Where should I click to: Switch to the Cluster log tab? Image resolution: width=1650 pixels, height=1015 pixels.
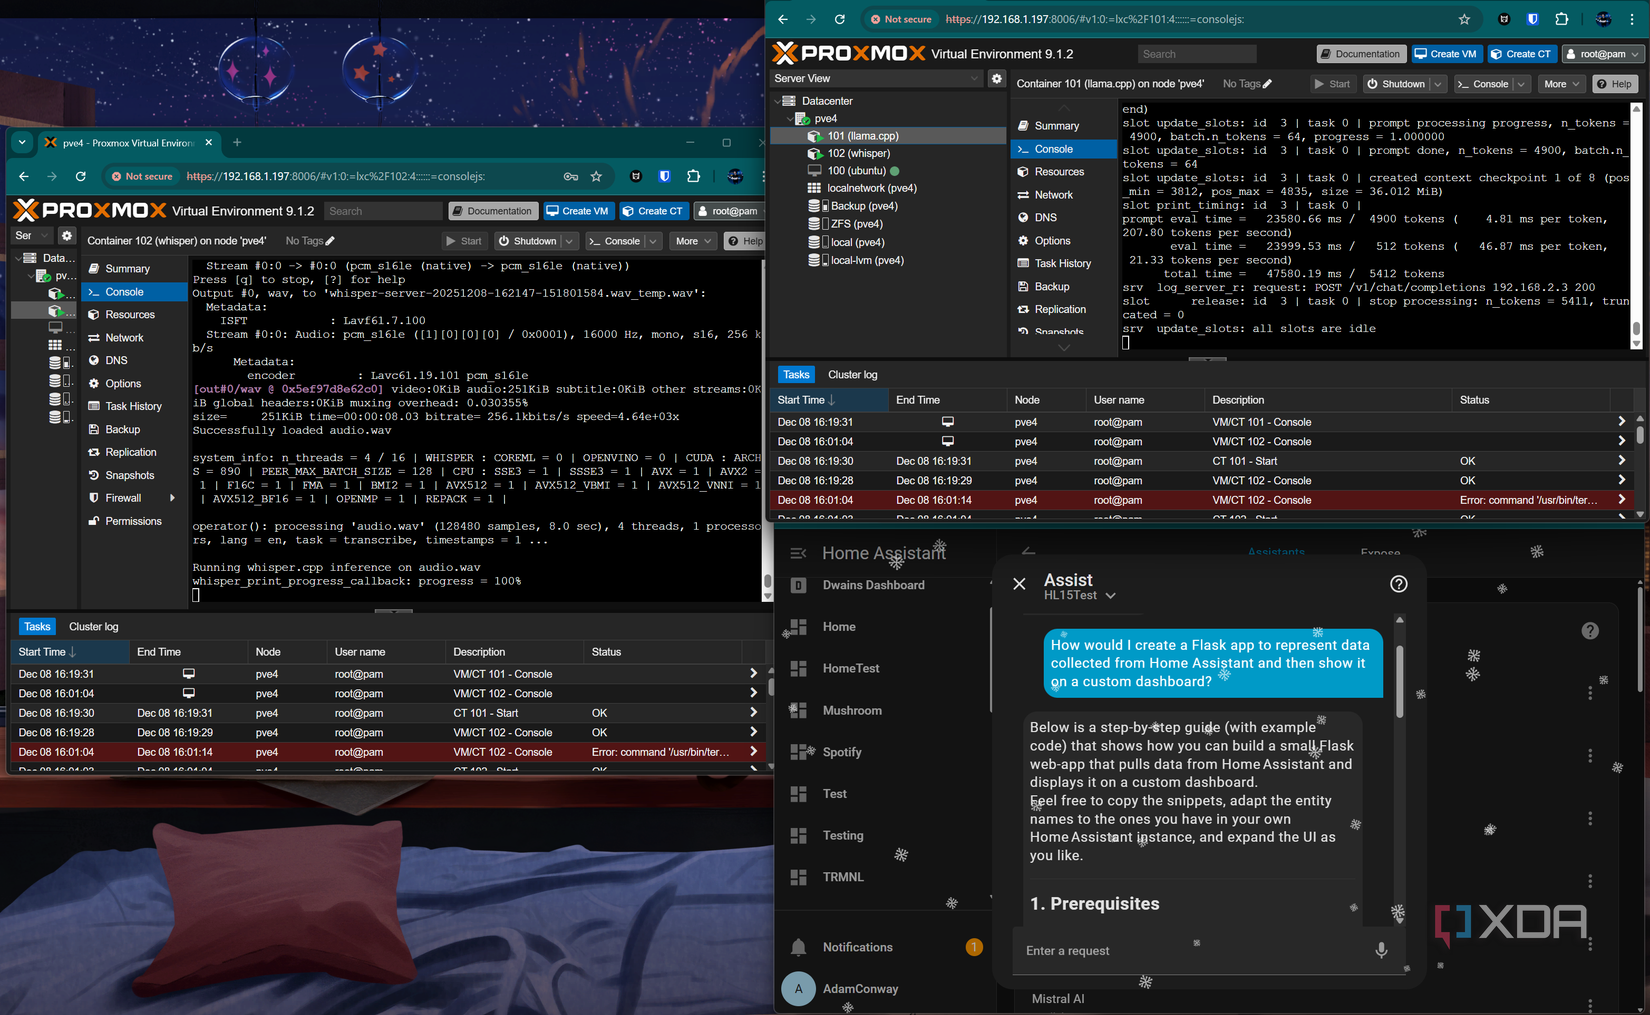(x=852, y=374)
